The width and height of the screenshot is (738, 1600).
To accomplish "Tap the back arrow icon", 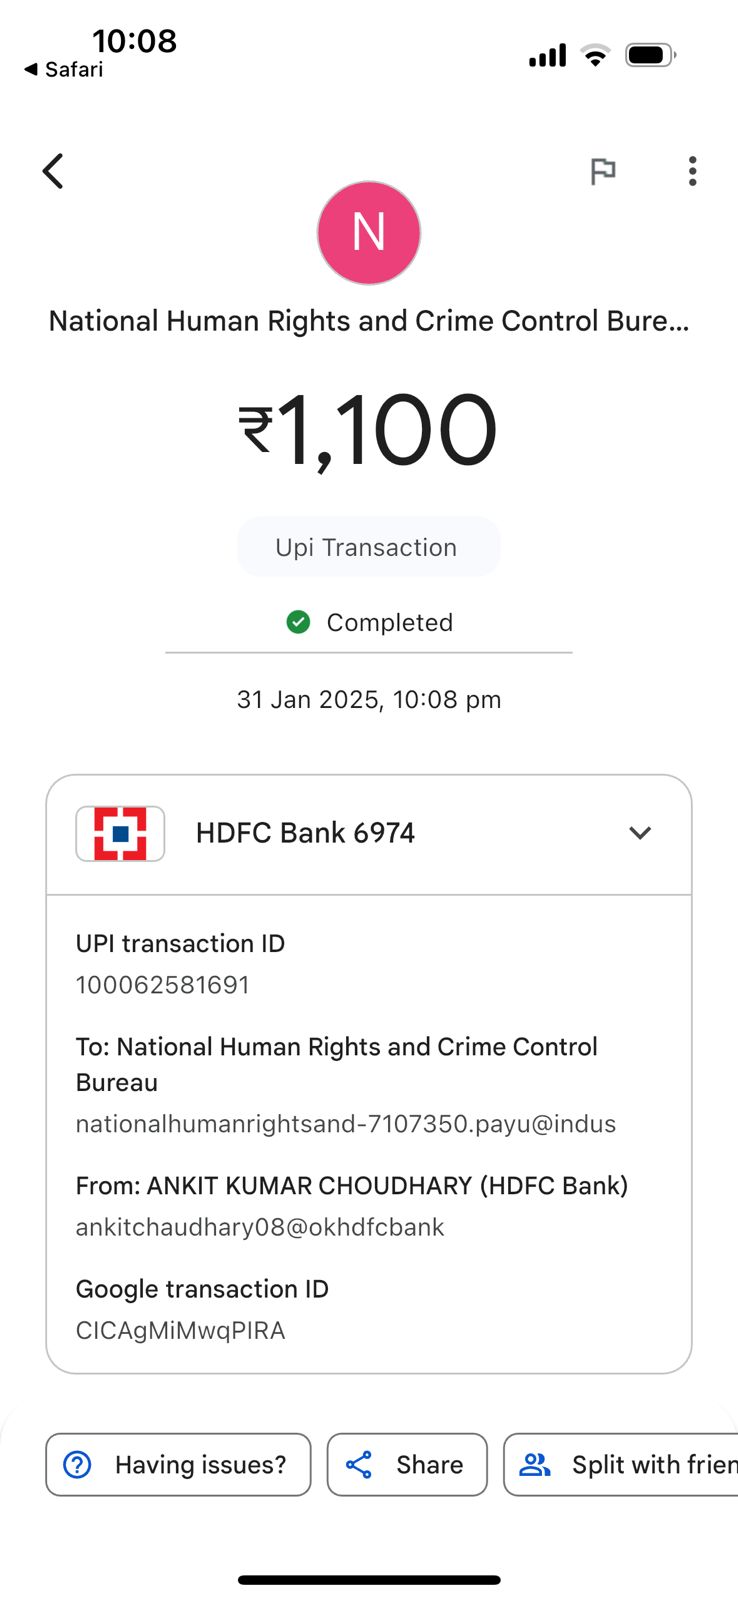I will [54, 171].
